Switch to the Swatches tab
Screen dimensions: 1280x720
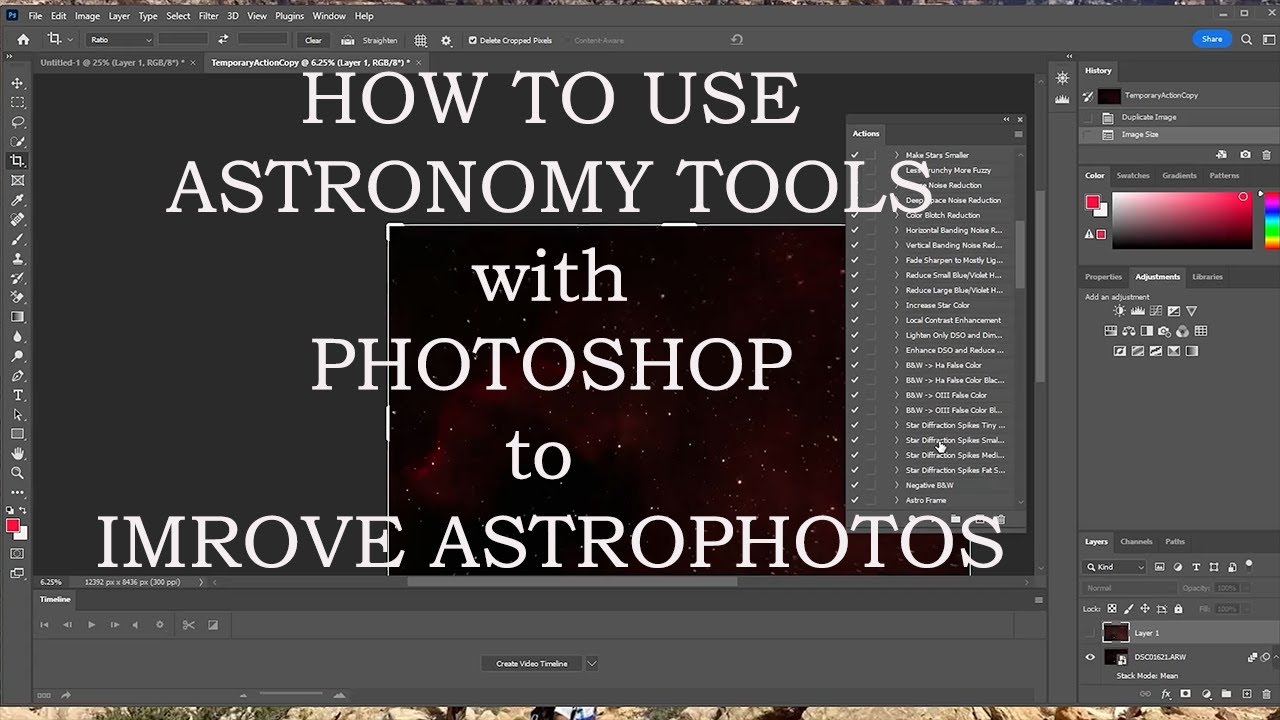[x=1133, y=176]
